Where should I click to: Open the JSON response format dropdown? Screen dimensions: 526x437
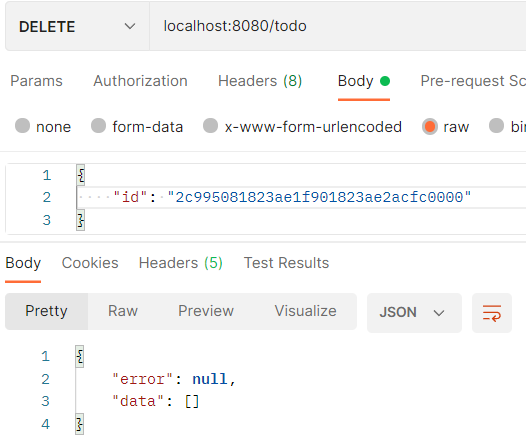[x=414, y=313]
